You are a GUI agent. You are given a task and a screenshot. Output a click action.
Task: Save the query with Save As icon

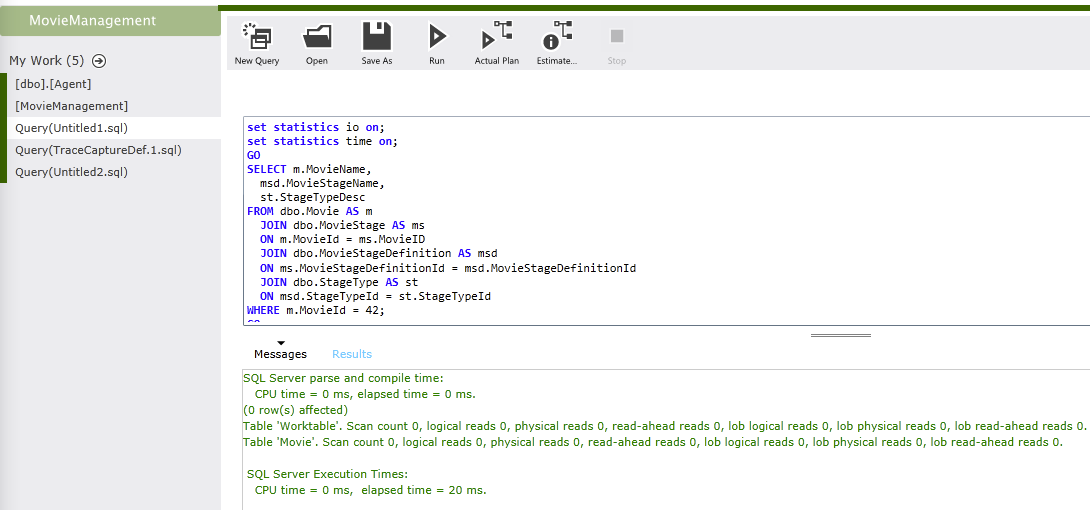tap(377, 43)
